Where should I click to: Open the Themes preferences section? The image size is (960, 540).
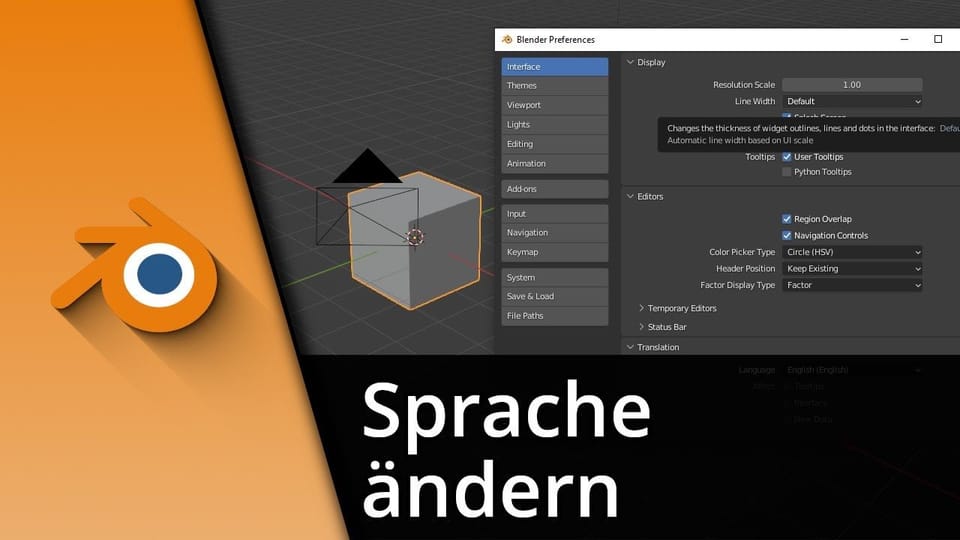(555, 86)
